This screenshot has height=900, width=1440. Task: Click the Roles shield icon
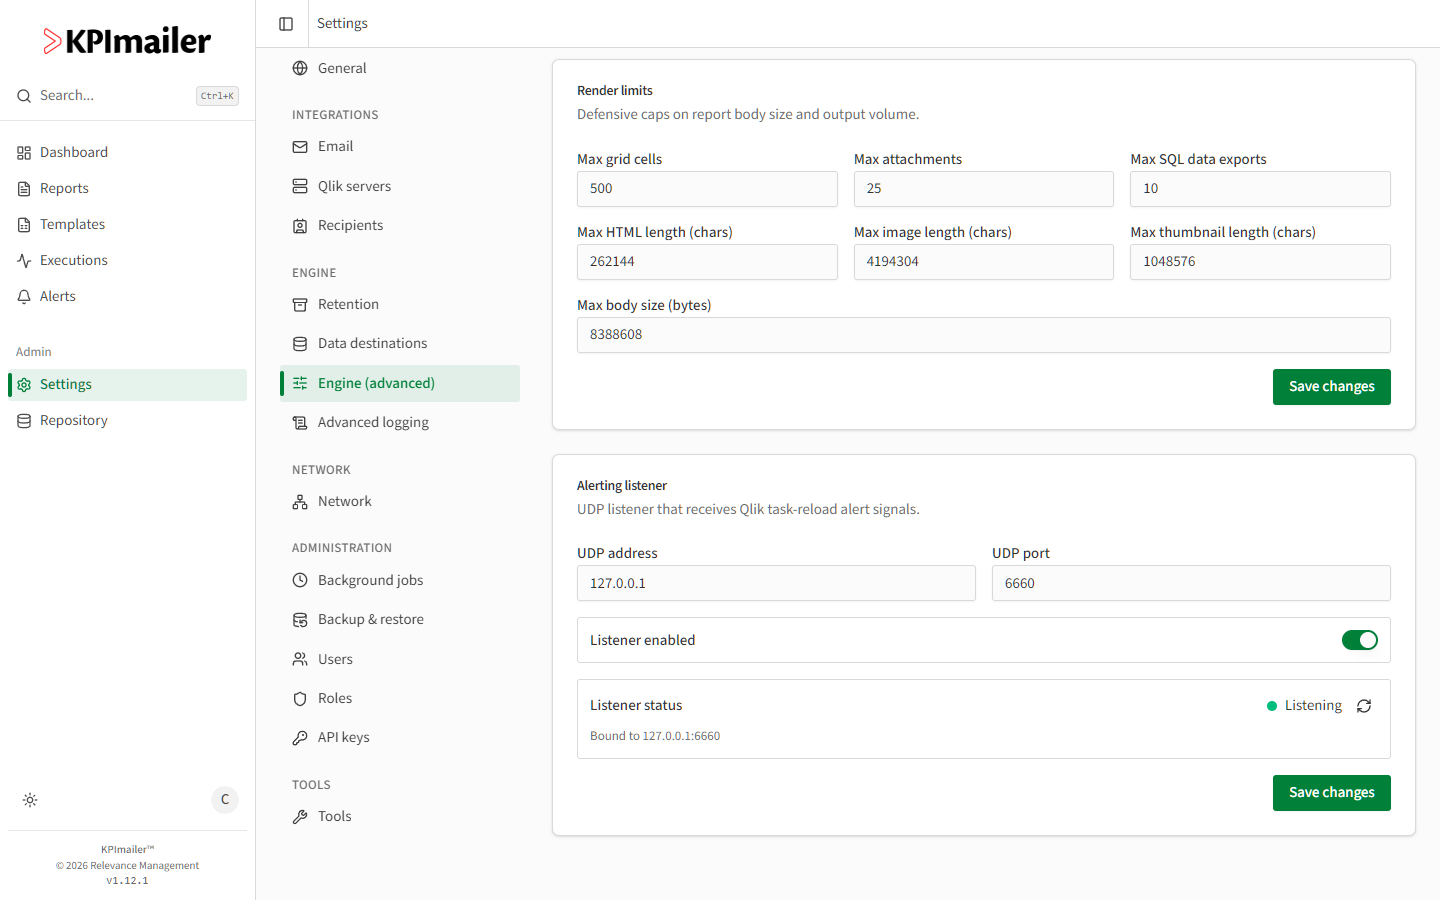point(300,699)
